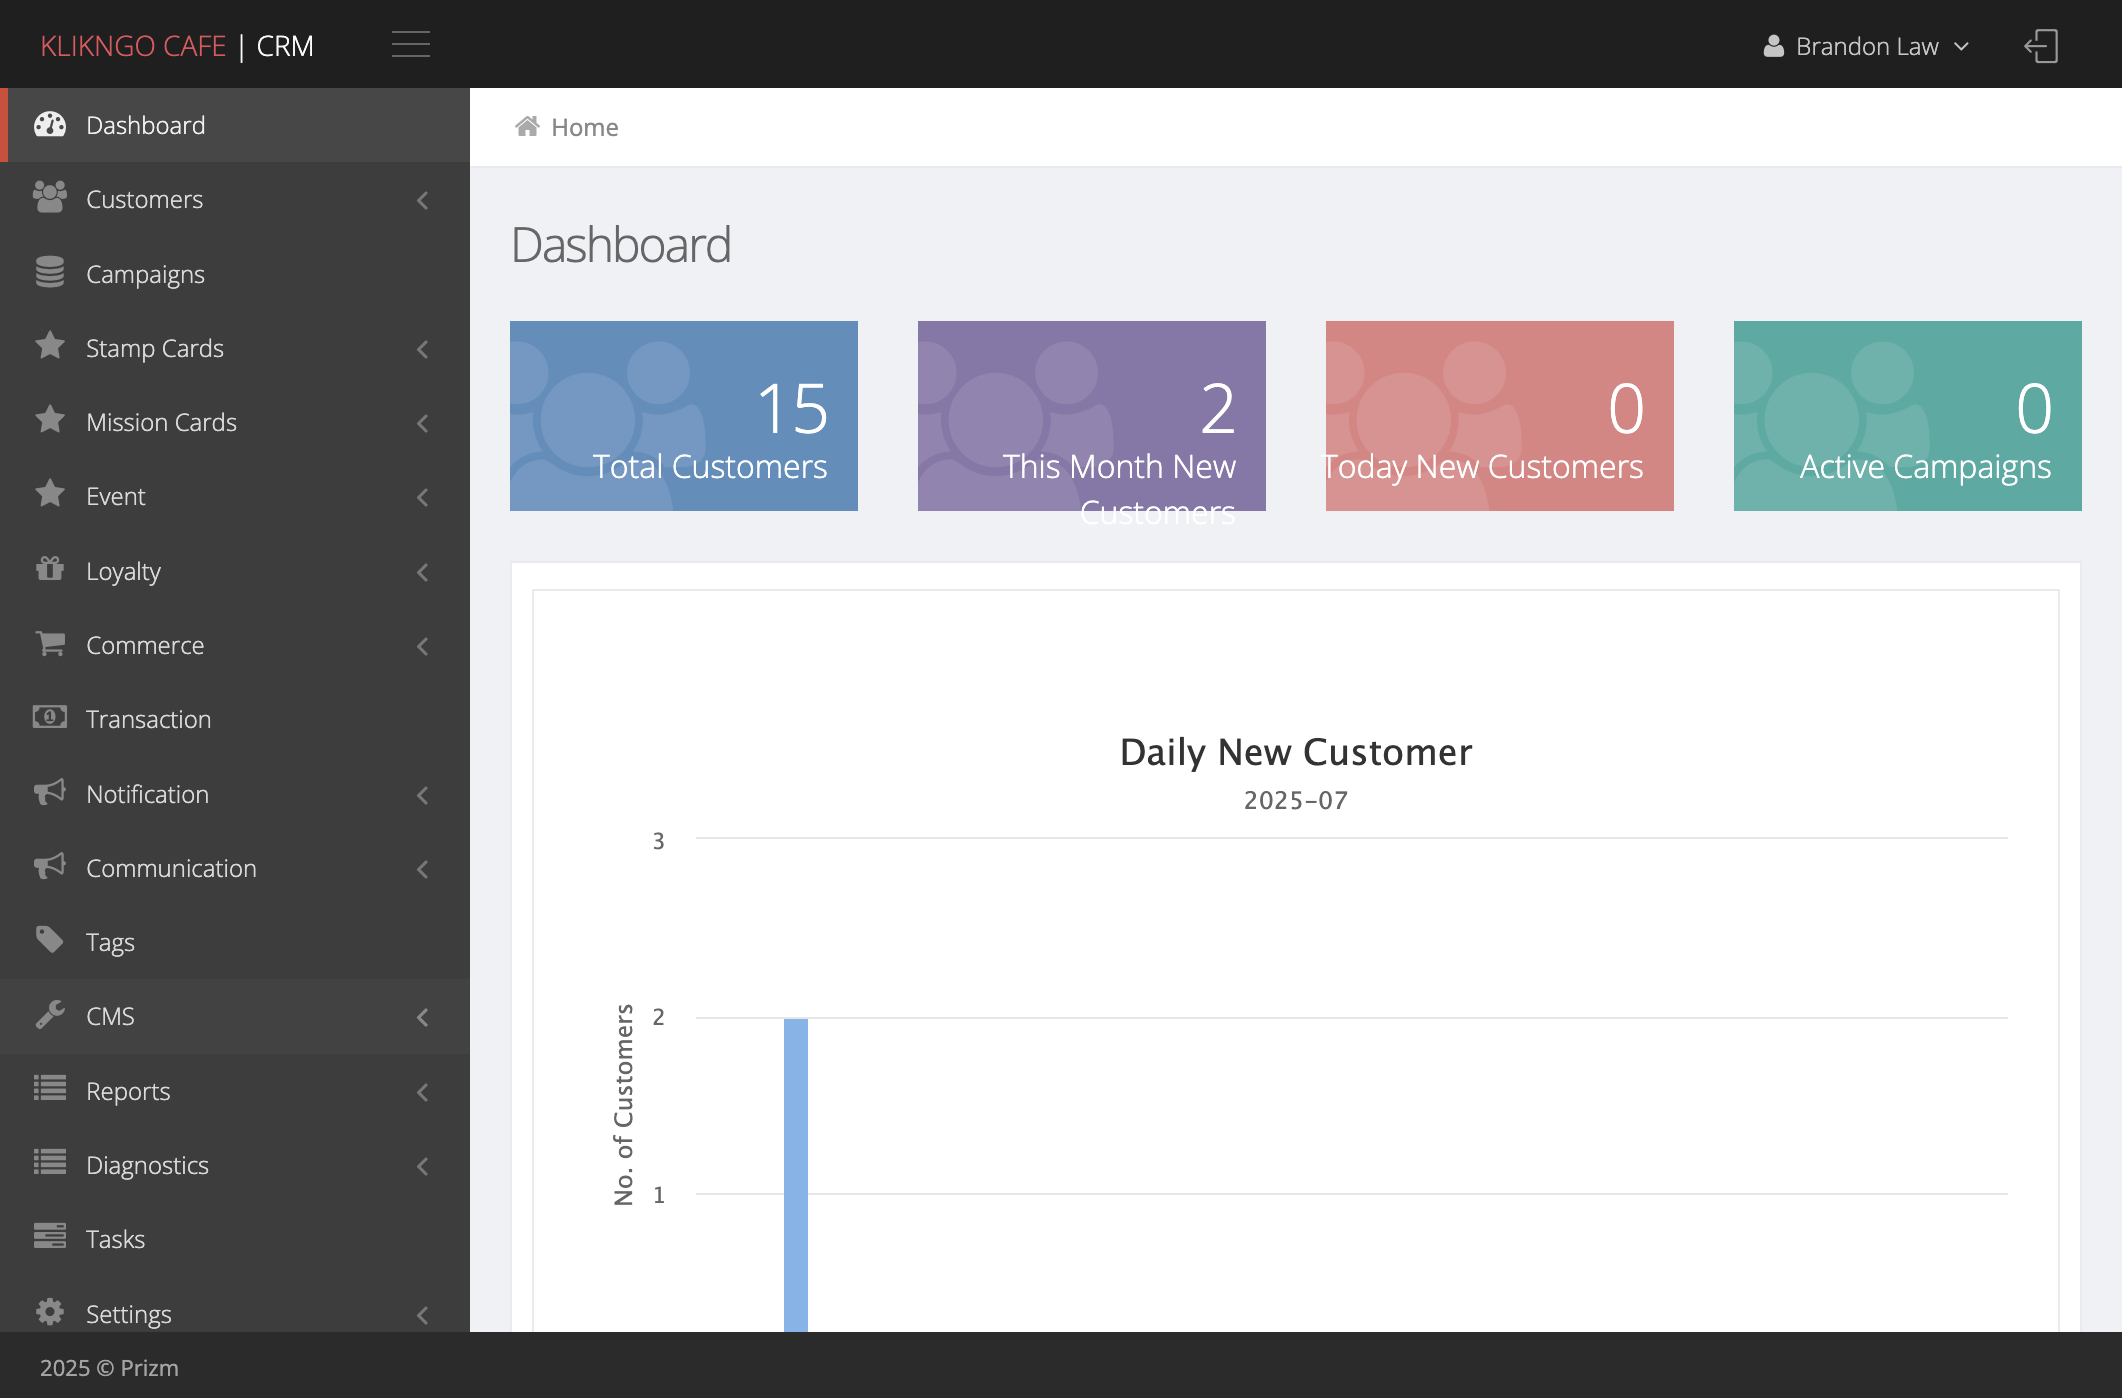This screenshot has height=1398, width=2122.
Task: Click the Notification megaphone icon
Action: tap(50, 792)
